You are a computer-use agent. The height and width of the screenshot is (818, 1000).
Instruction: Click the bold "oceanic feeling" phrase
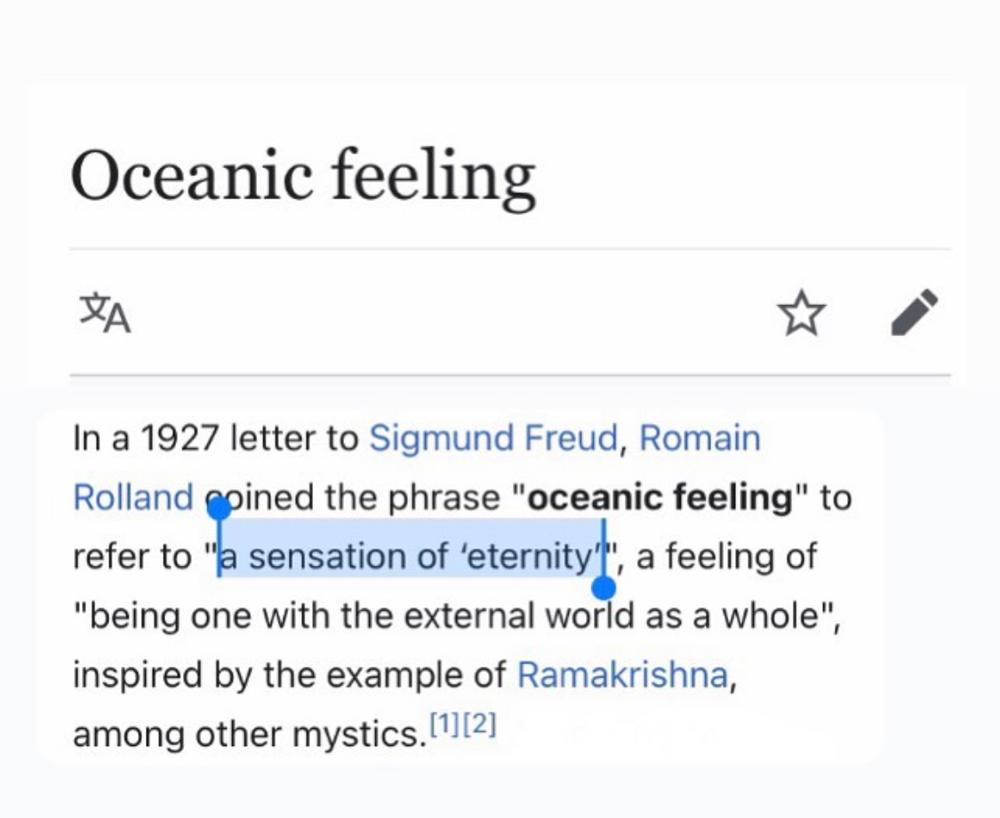tap(659, 497)
